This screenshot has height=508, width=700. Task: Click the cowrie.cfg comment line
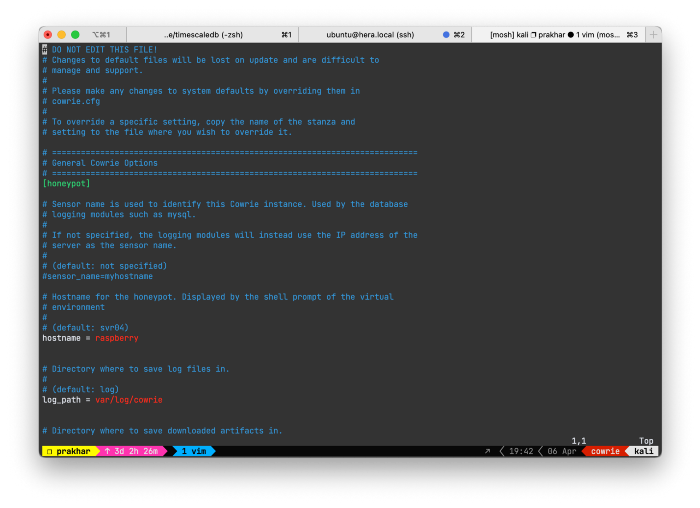[x=71, y=101]
